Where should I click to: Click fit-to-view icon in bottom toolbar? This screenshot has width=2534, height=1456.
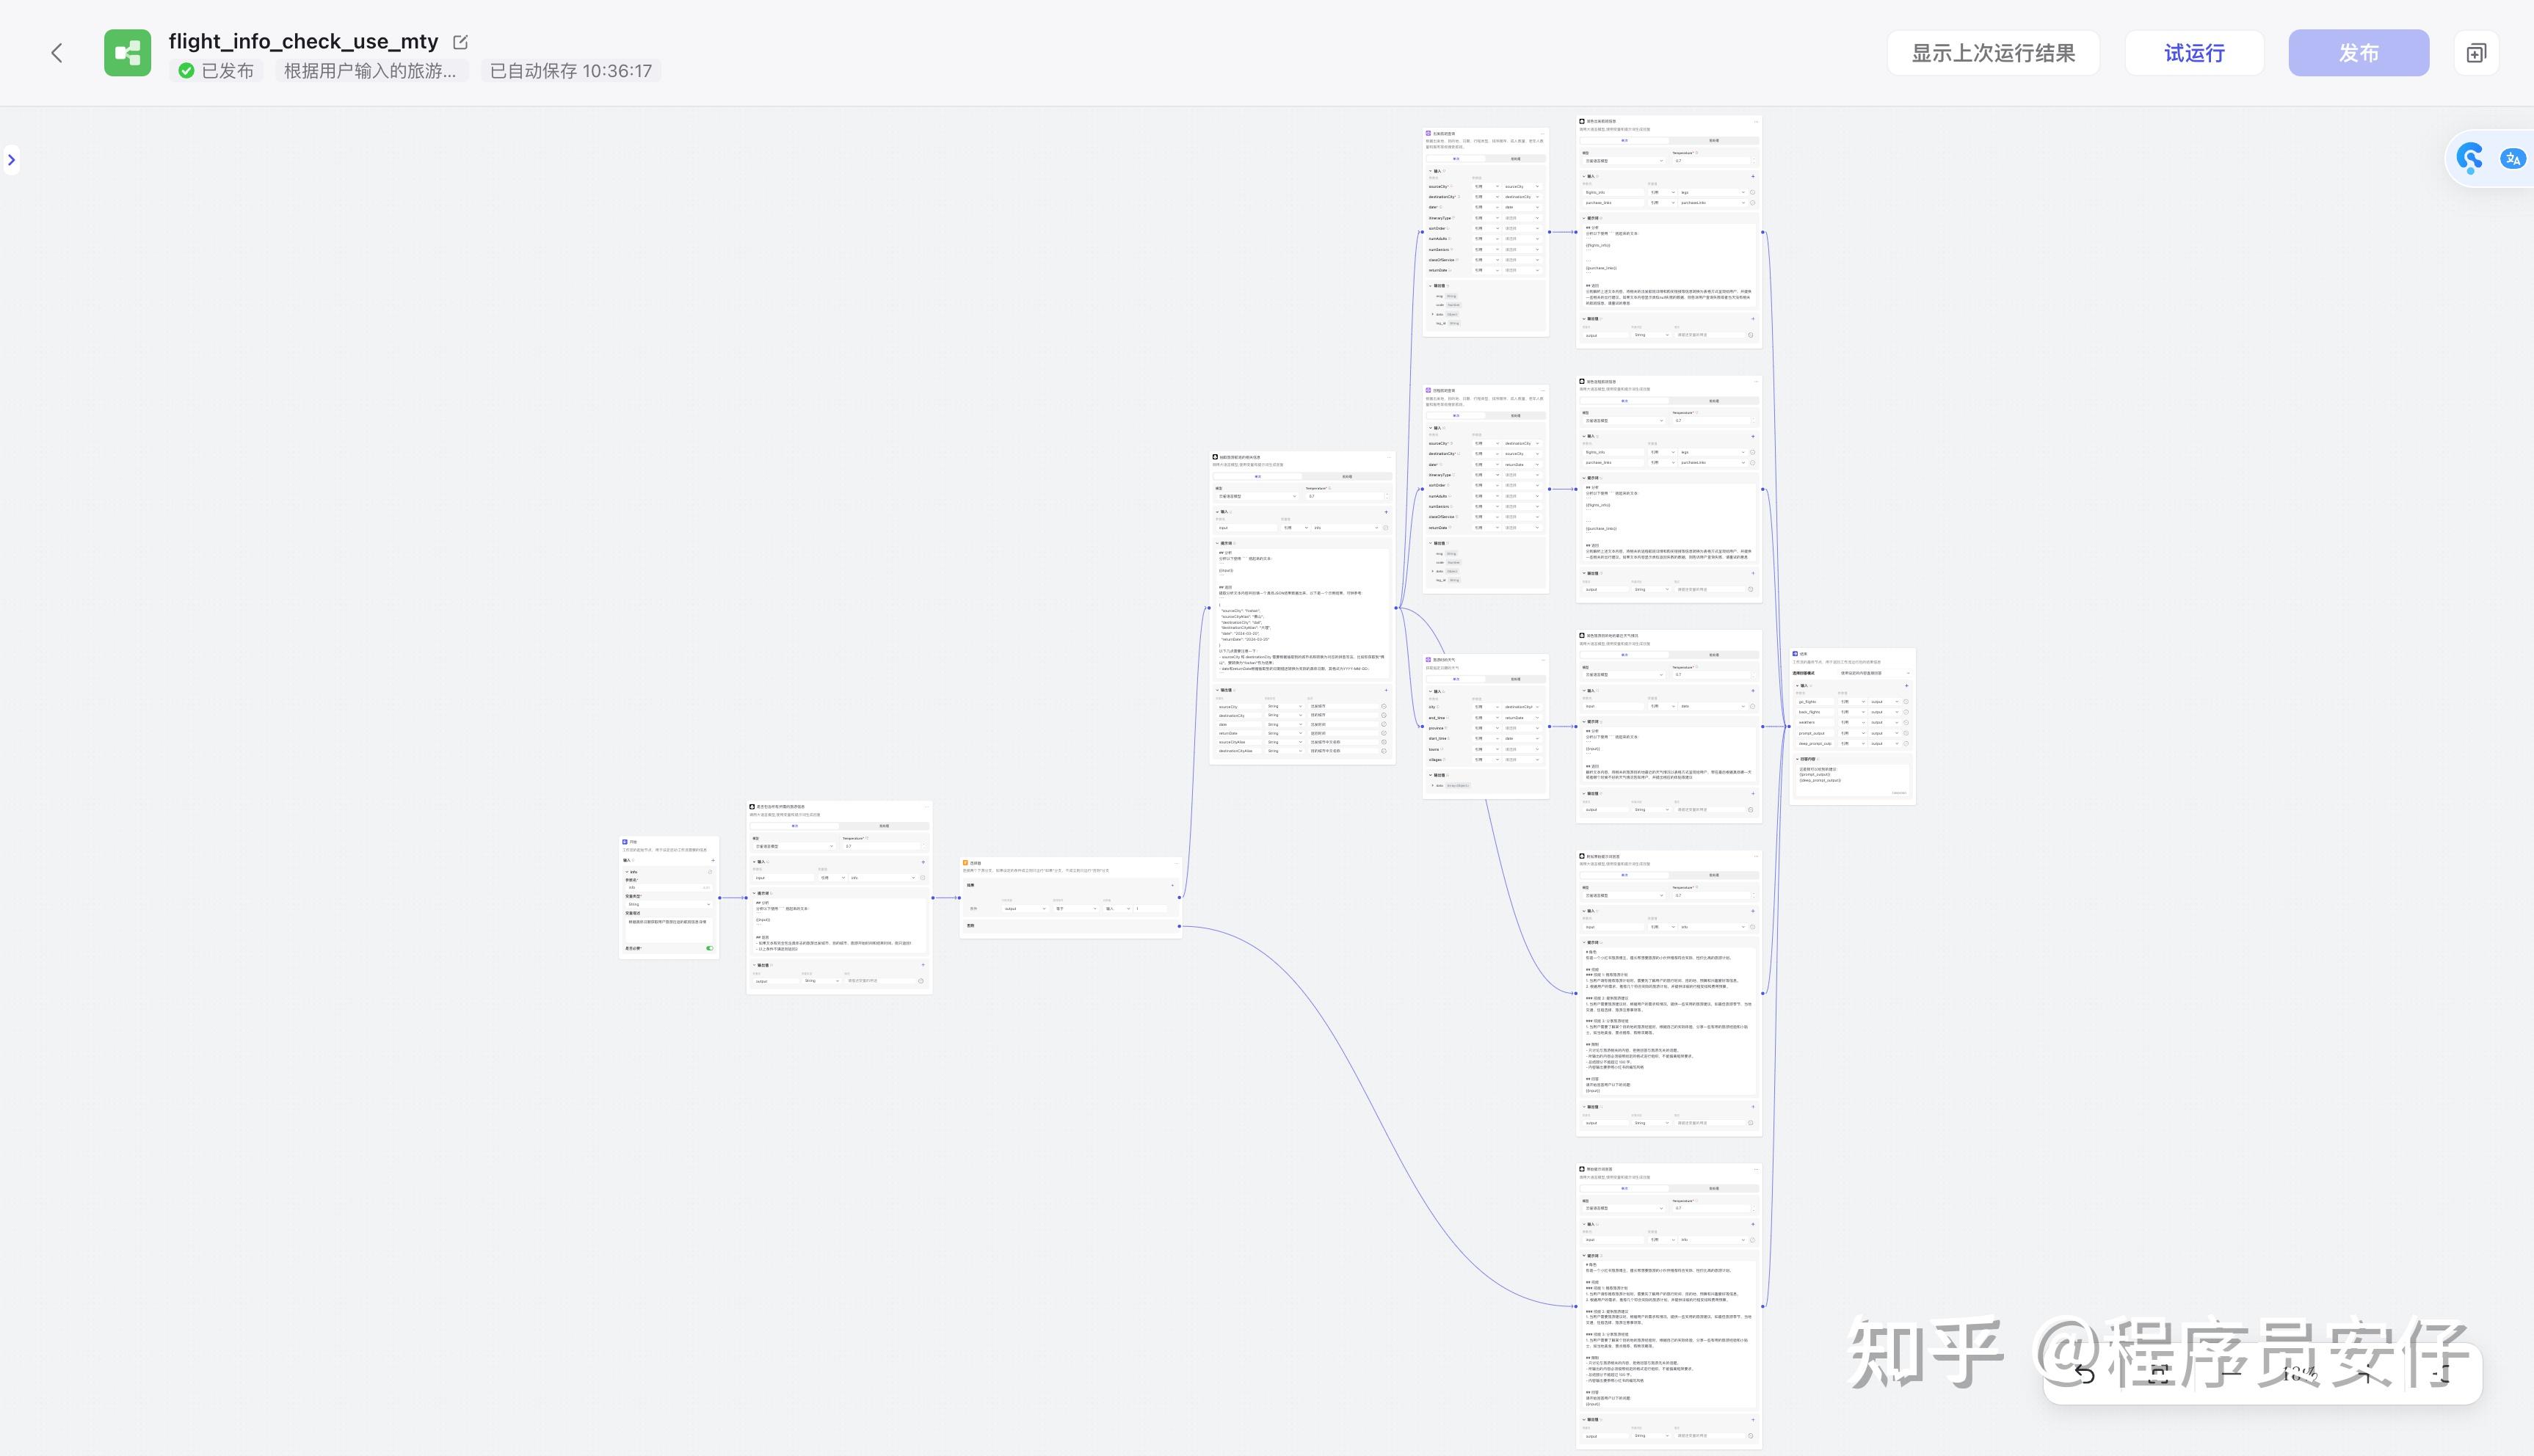pyautogui.click(x=2158, y=1374)
